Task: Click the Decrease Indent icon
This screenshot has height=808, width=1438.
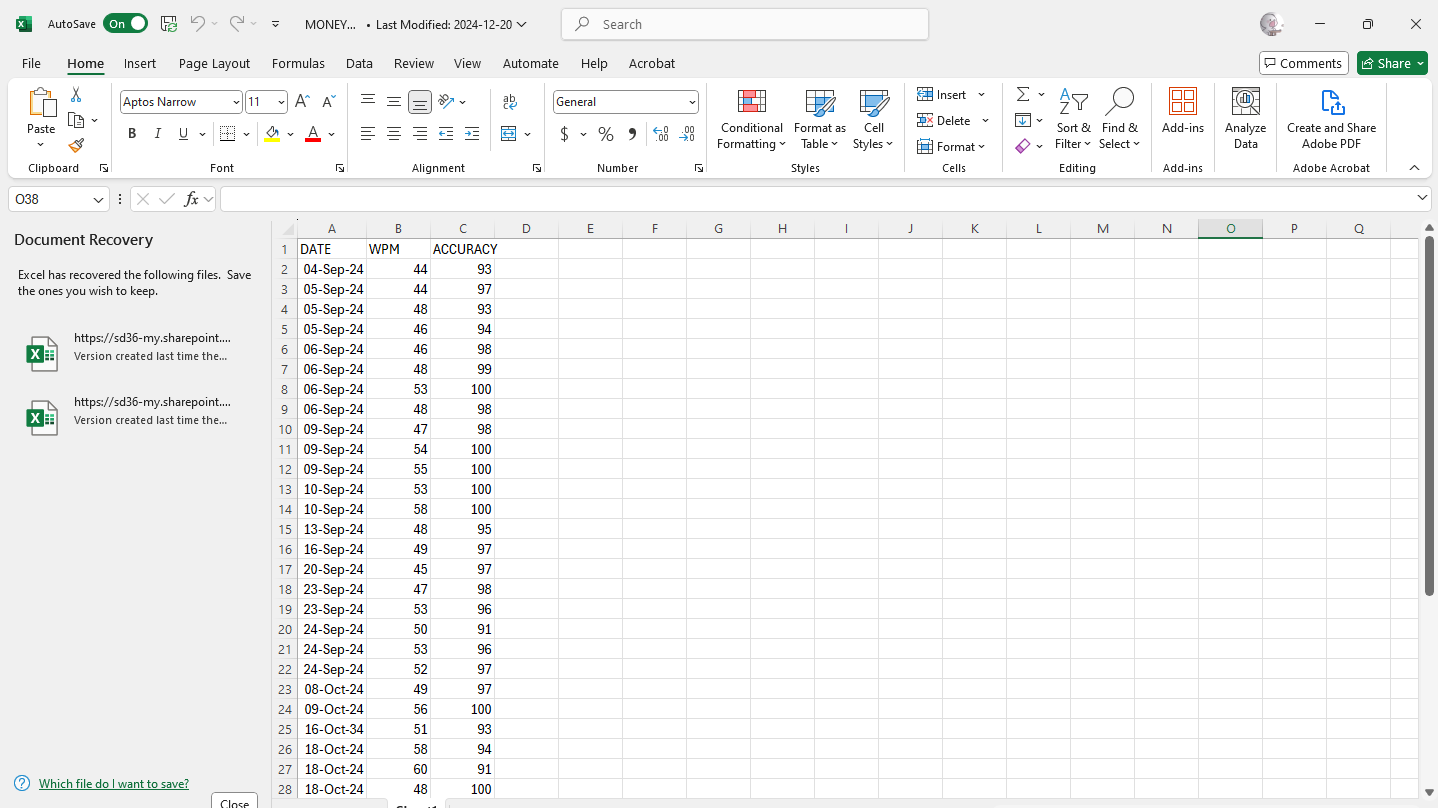Action: click(x=446, y=134)
